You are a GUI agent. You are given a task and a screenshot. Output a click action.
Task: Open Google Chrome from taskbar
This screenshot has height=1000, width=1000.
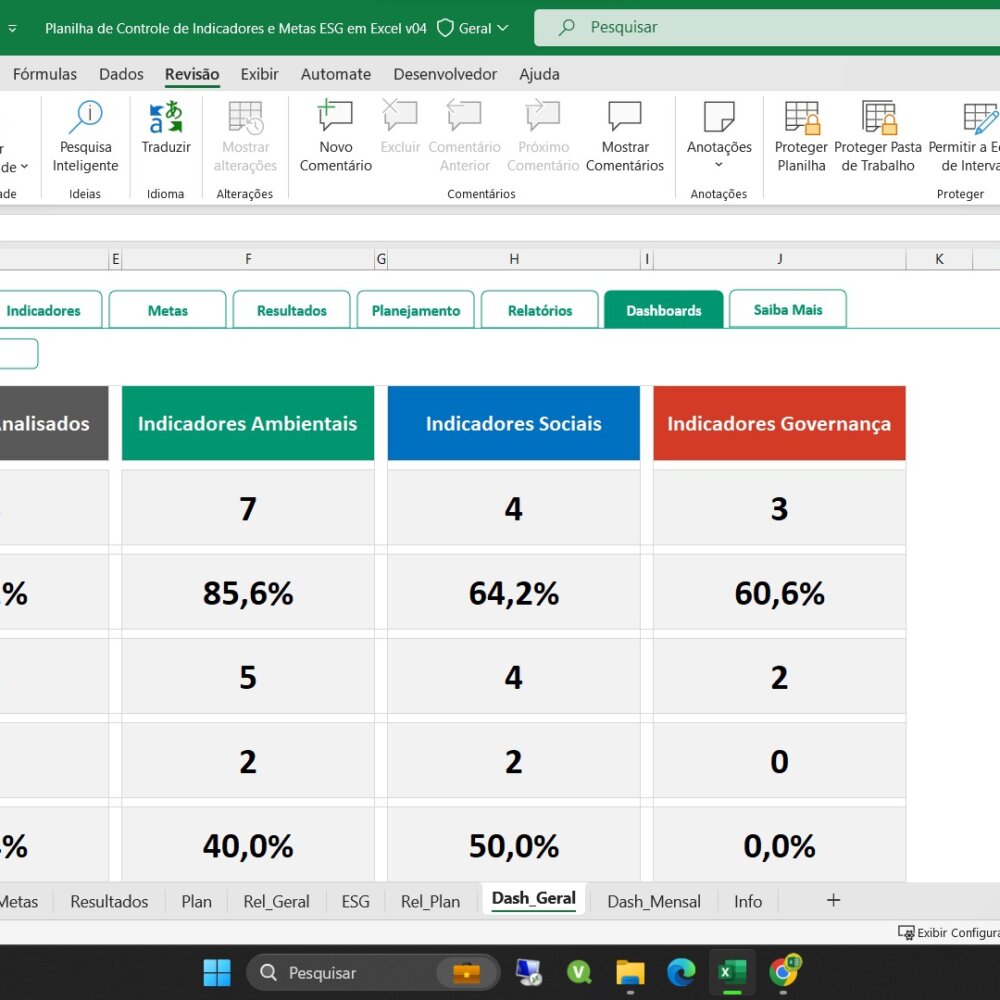[x=784, y=971]
